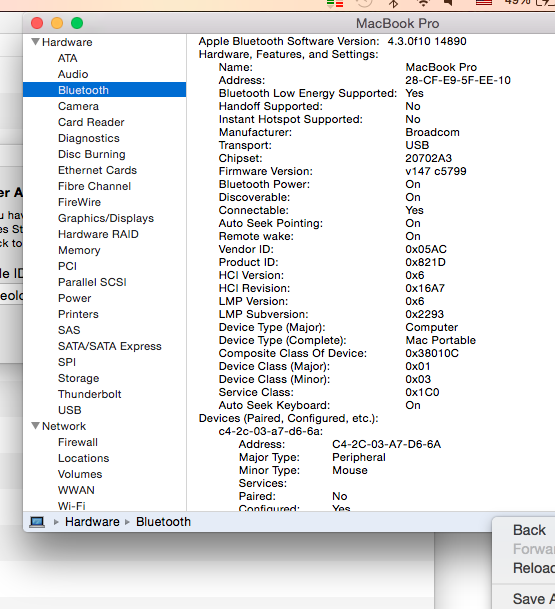Show Printers information
555x609 pixels.
click(78, 314)
